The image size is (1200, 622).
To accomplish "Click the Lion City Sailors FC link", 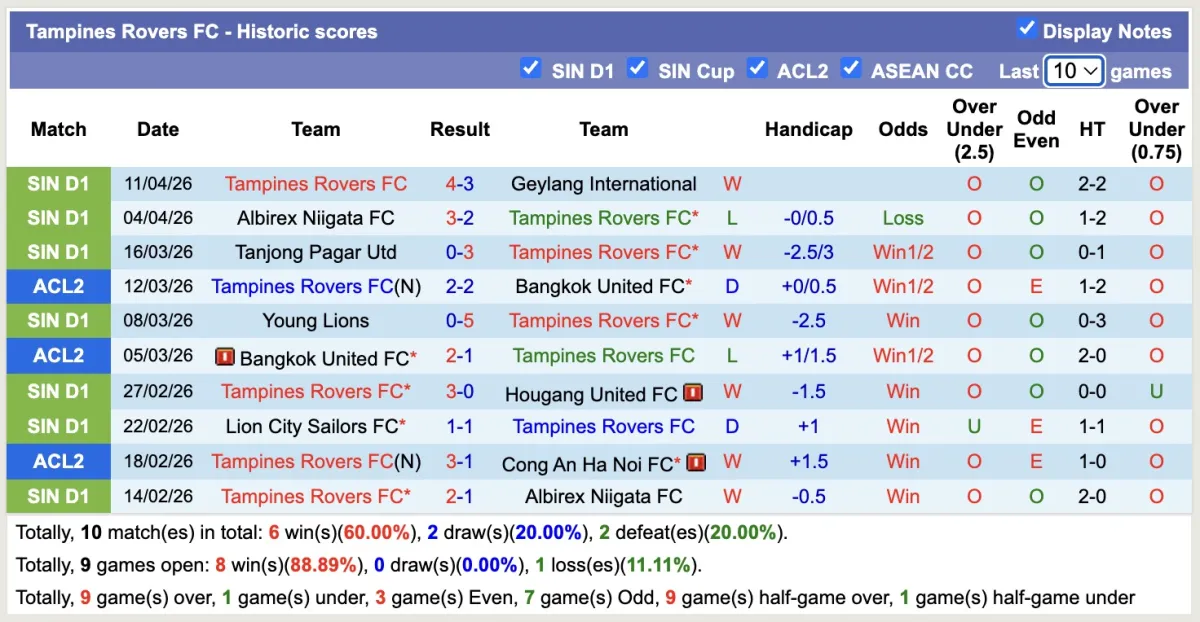I will point(312,427).
